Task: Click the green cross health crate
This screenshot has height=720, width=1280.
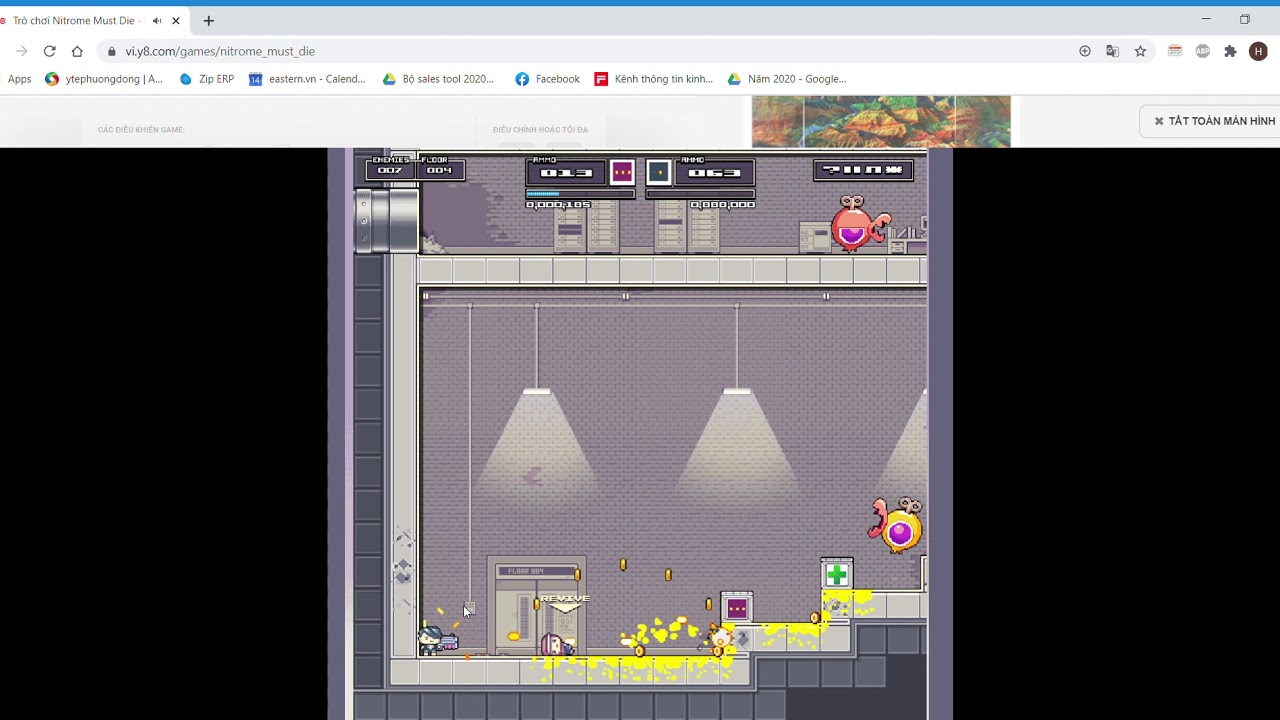Action: tap(837, 574)
